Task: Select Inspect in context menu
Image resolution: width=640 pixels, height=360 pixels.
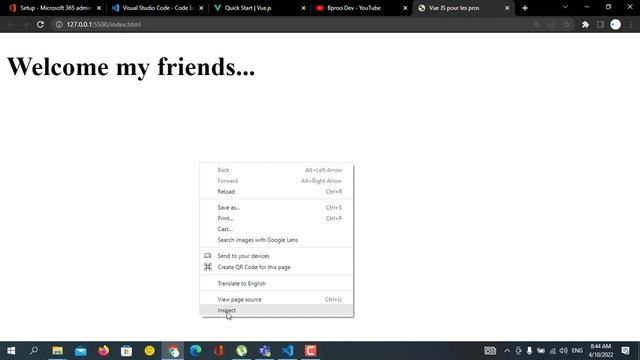Action: tap(276, 310)
